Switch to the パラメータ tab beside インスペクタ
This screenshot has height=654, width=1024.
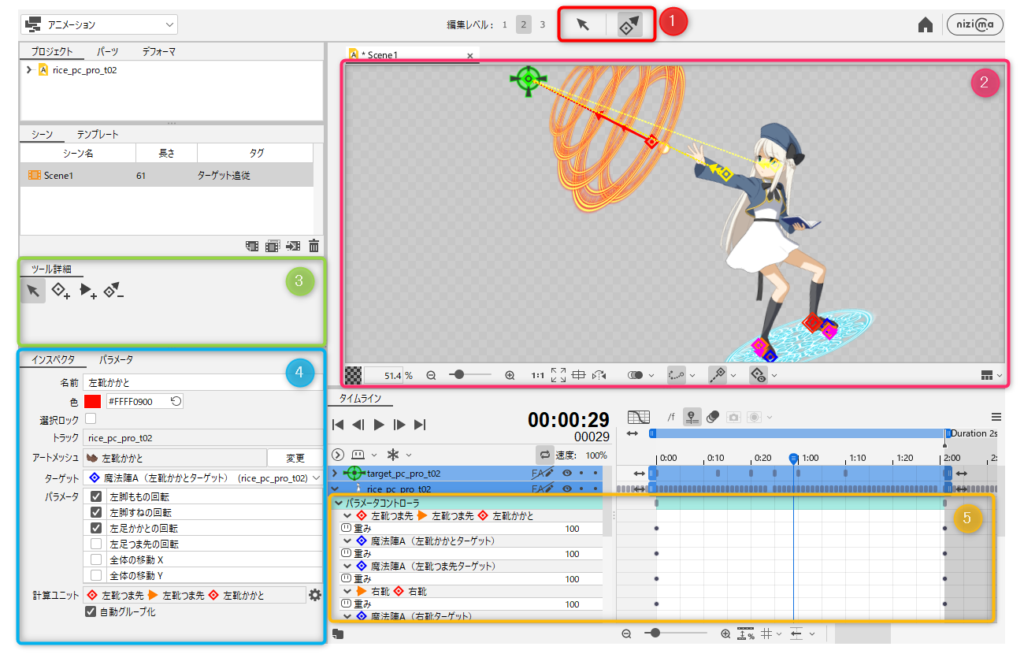click(x=116, y=360)
